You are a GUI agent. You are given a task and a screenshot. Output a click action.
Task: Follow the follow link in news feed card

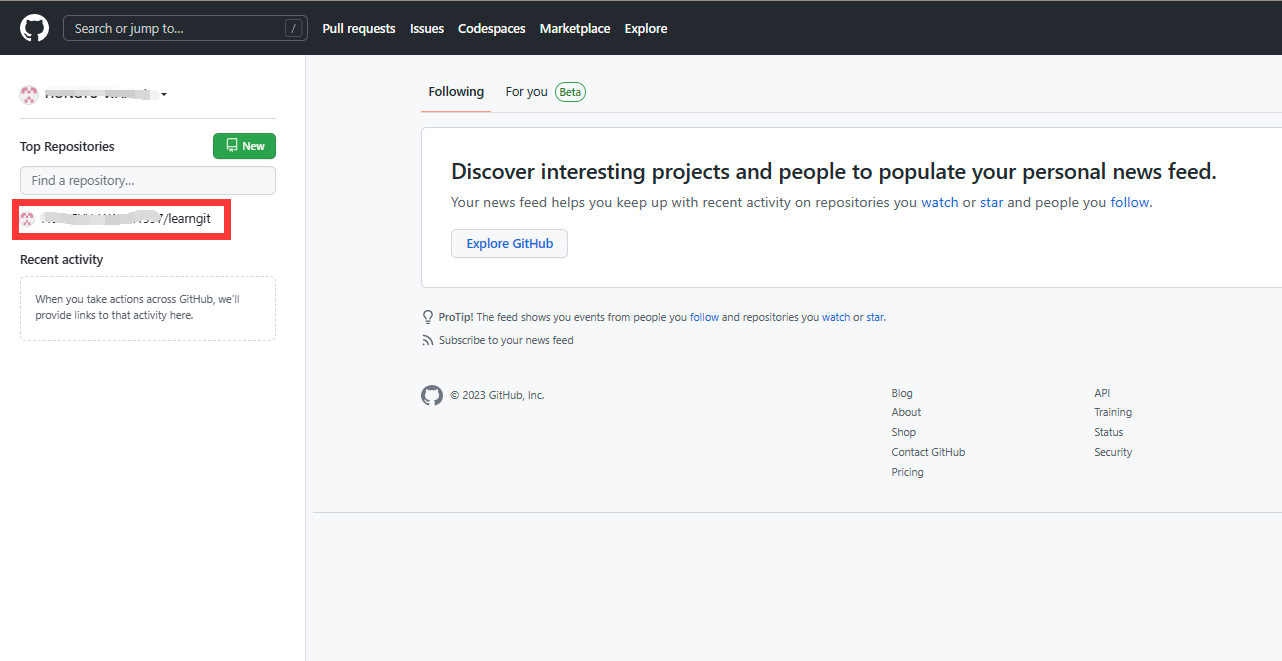pyautogui.click(x=1130, y=202)
